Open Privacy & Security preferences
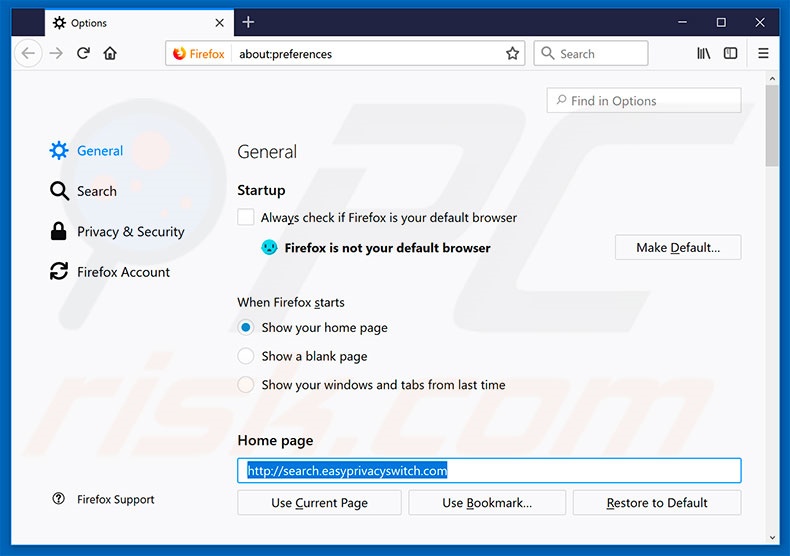The image size is (790, 556). (x=117, y=231)
